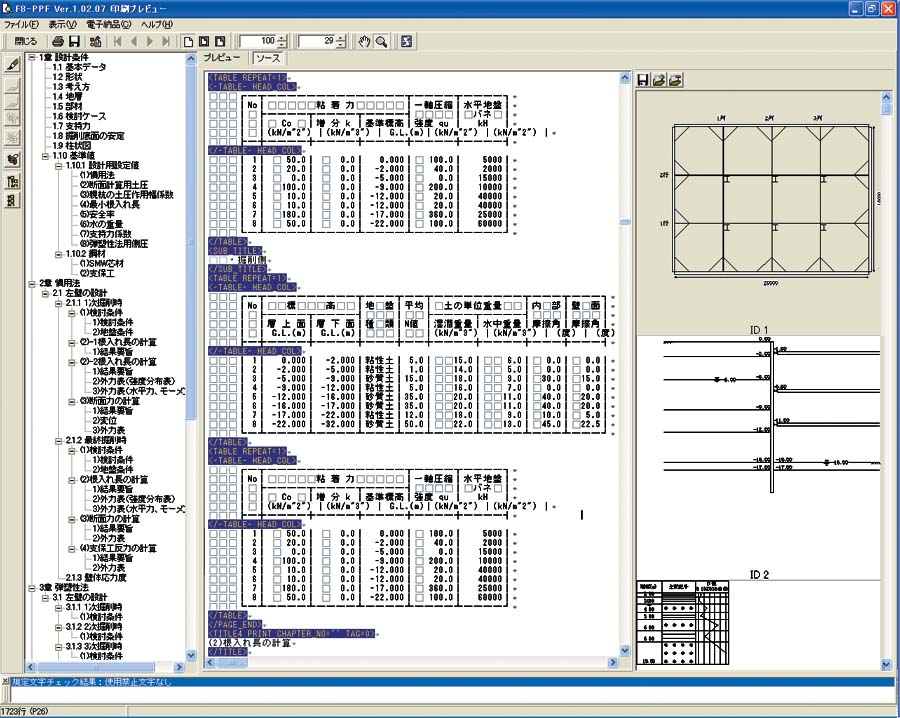900x718 pixels.
Task: Select tree item 1.4 地層
Action: (x=67, y=96)
